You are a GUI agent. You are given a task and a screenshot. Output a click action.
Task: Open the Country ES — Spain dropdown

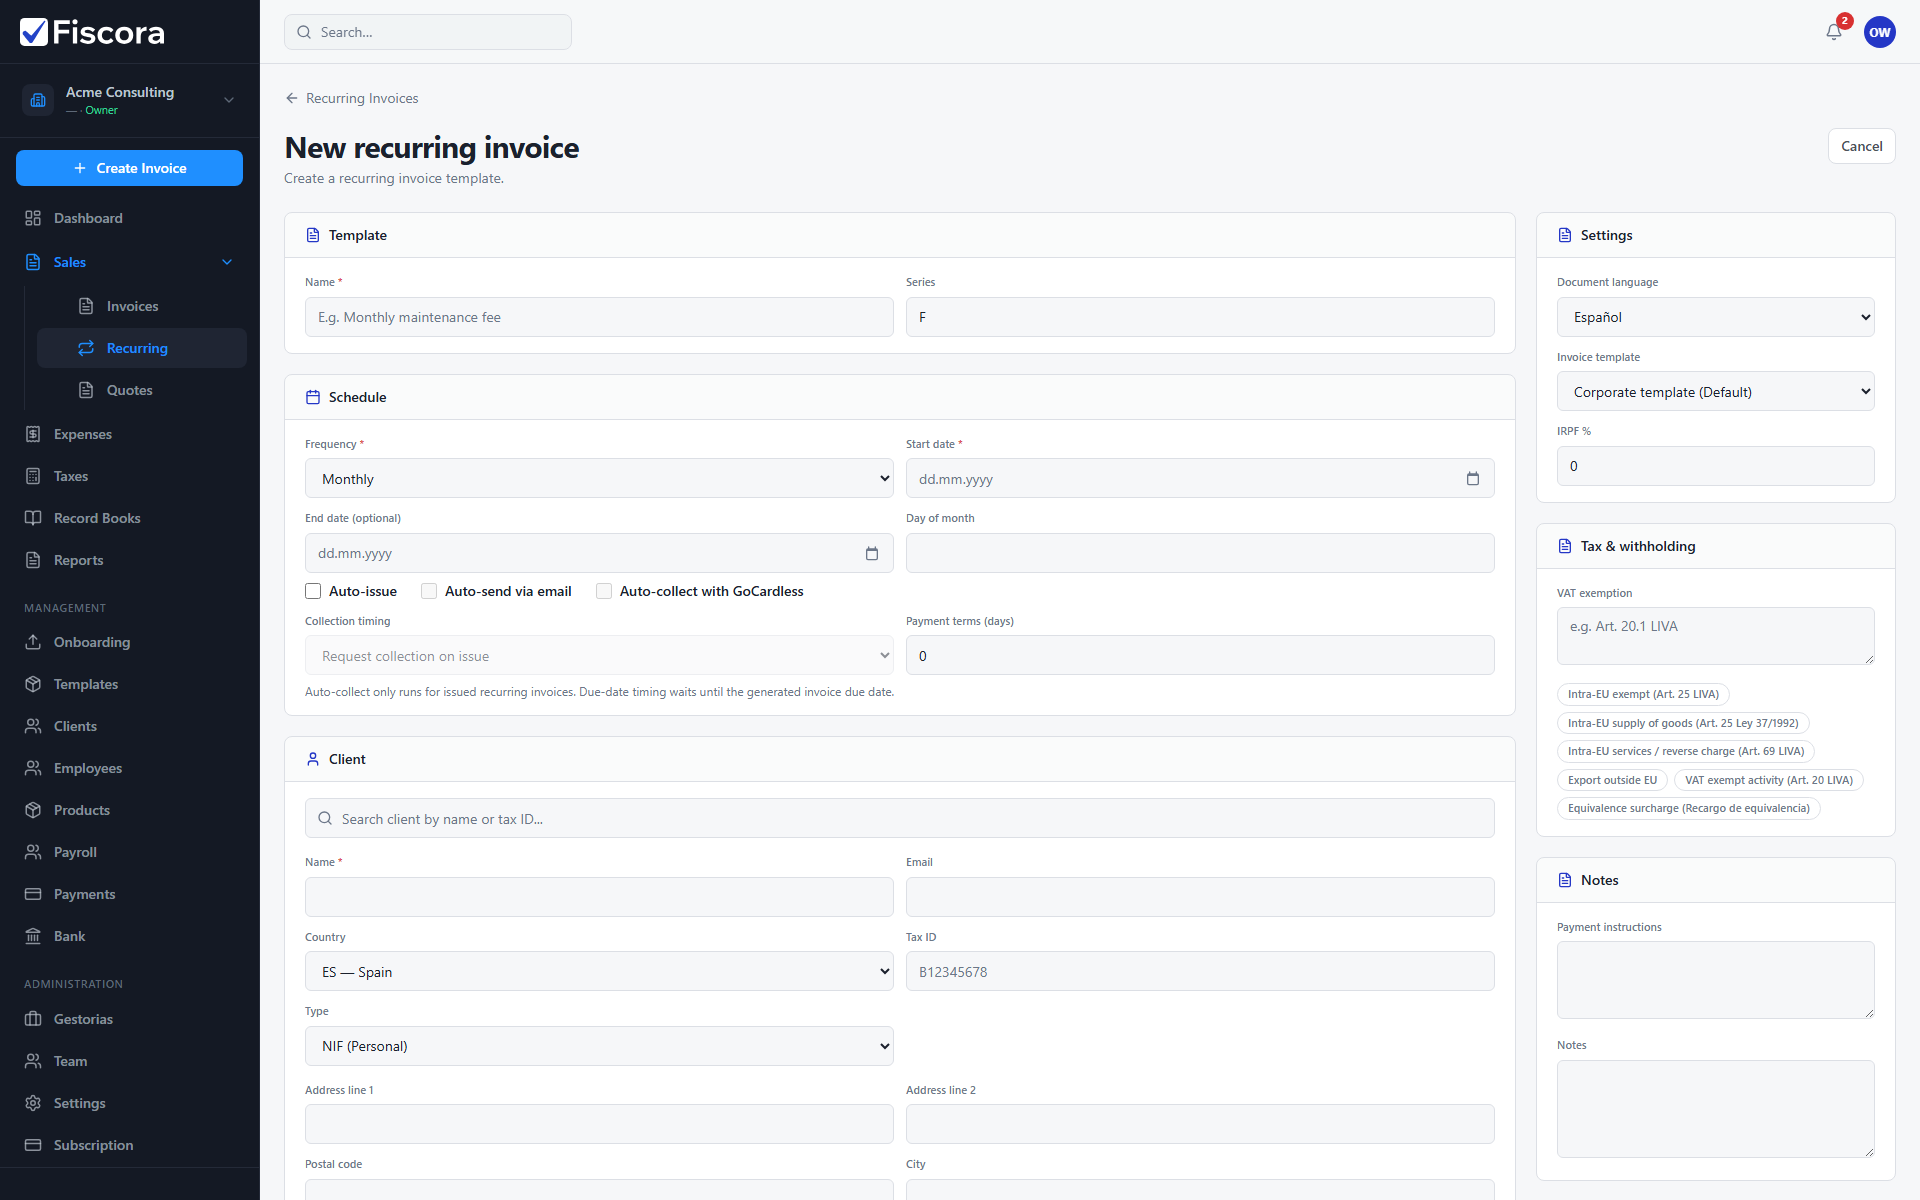point(599,972)
